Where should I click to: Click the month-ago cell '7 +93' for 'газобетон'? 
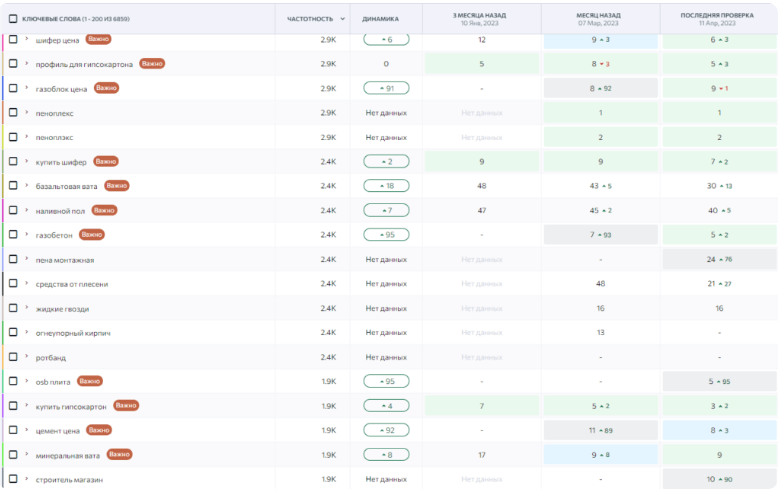pos(601,234)
